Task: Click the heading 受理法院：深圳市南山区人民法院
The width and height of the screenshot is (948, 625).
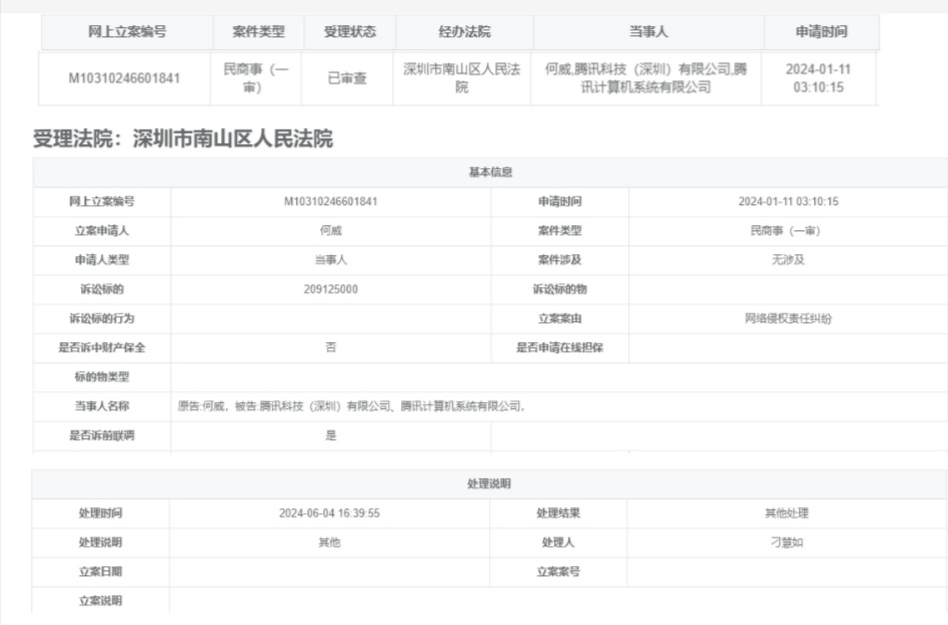Action: (x=183, y=139)
